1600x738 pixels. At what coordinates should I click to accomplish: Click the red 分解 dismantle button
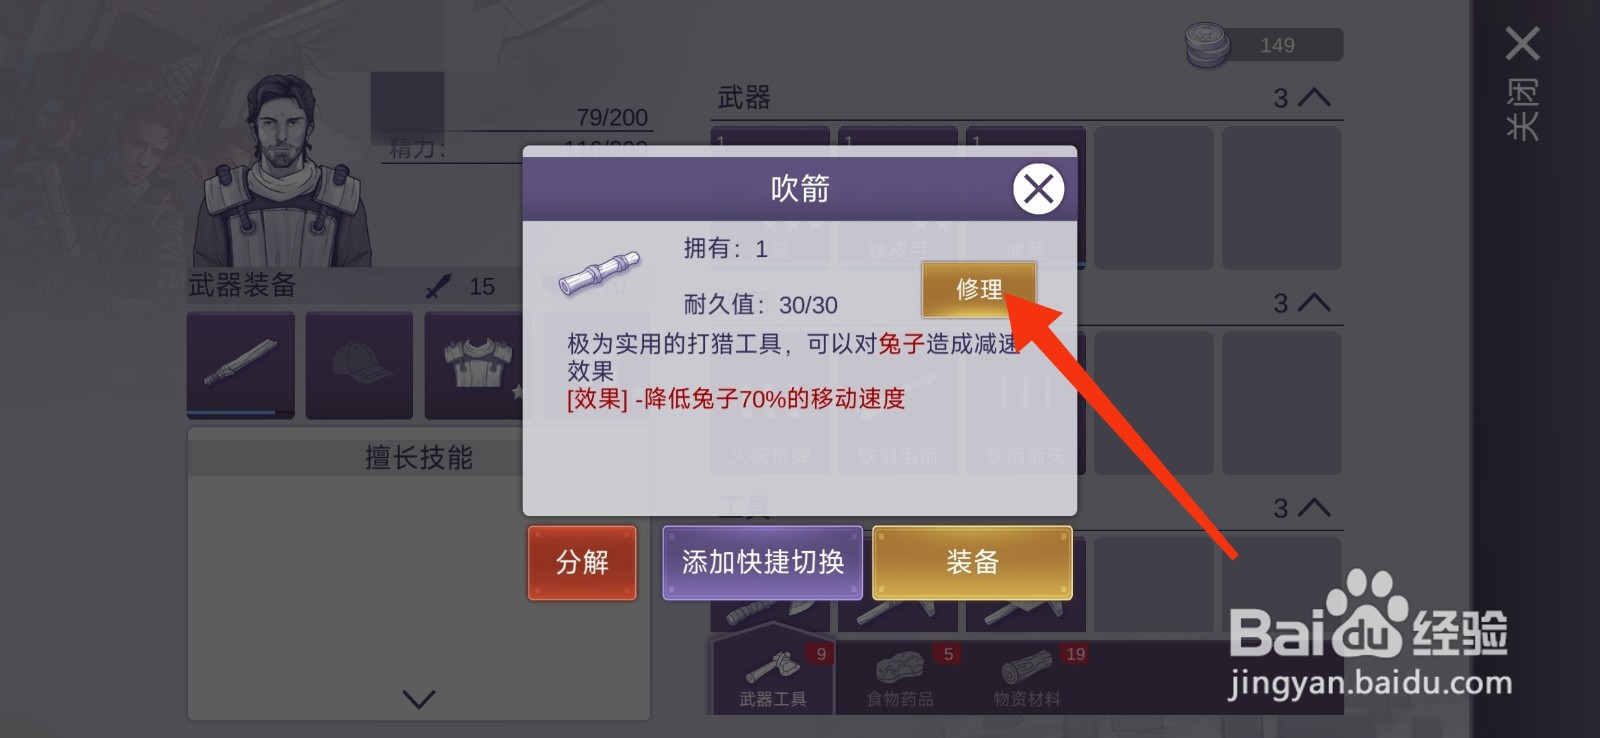click(582, 562)
